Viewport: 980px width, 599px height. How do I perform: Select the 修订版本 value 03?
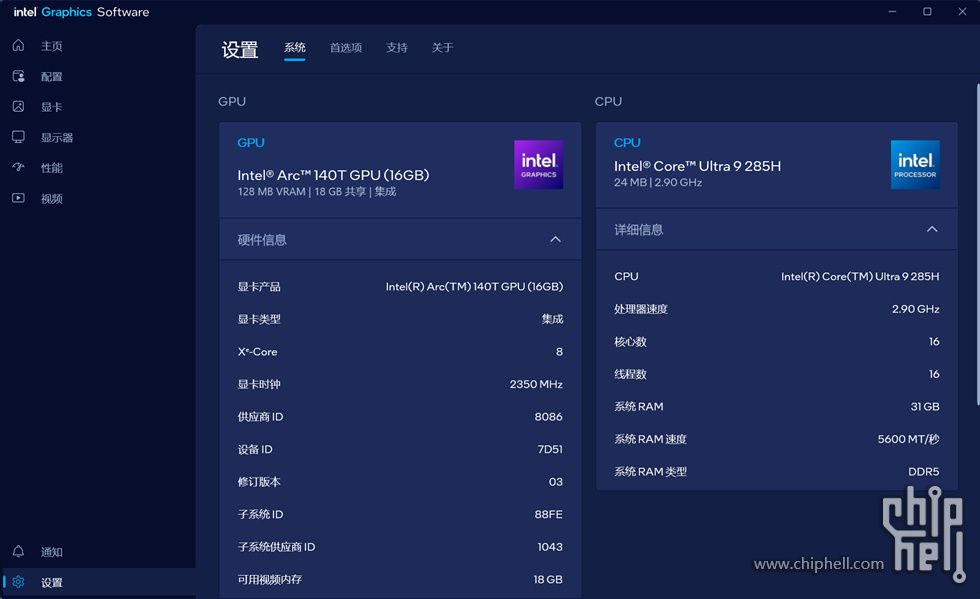pos(556,482)
